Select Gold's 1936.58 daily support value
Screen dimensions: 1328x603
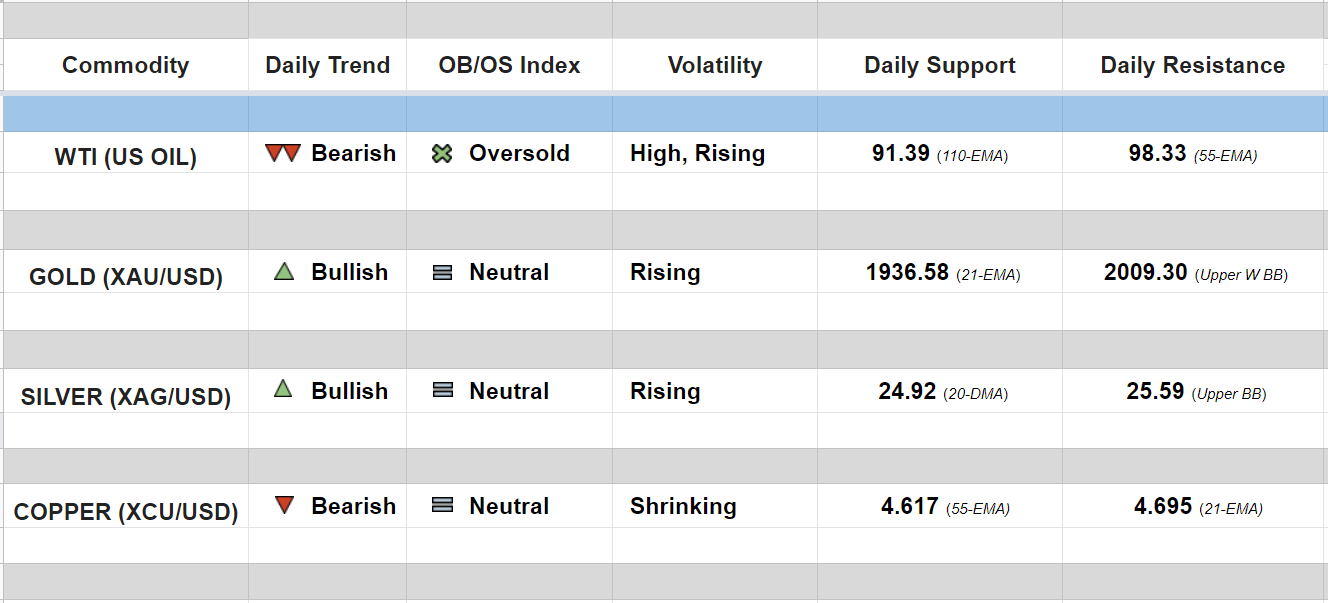coord(907,273)
